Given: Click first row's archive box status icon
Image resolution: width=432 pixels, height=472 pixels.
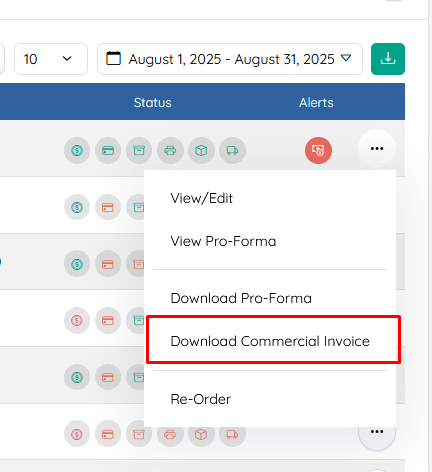Looking at the screenshot, I should click(x=139, y=150).
